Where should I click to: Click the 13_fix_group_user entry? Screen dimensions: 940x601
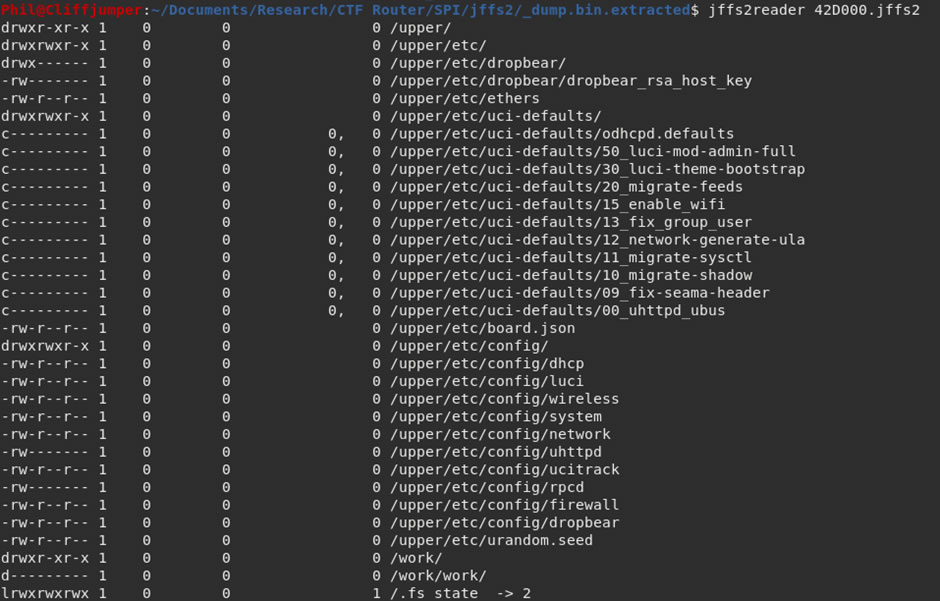point(571,222)
